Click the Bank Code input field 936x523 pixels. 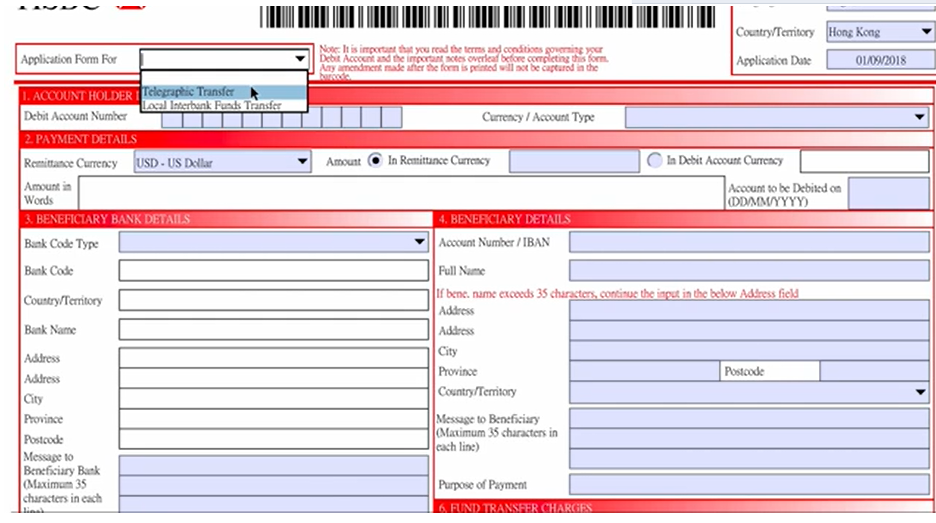(273, 270)
